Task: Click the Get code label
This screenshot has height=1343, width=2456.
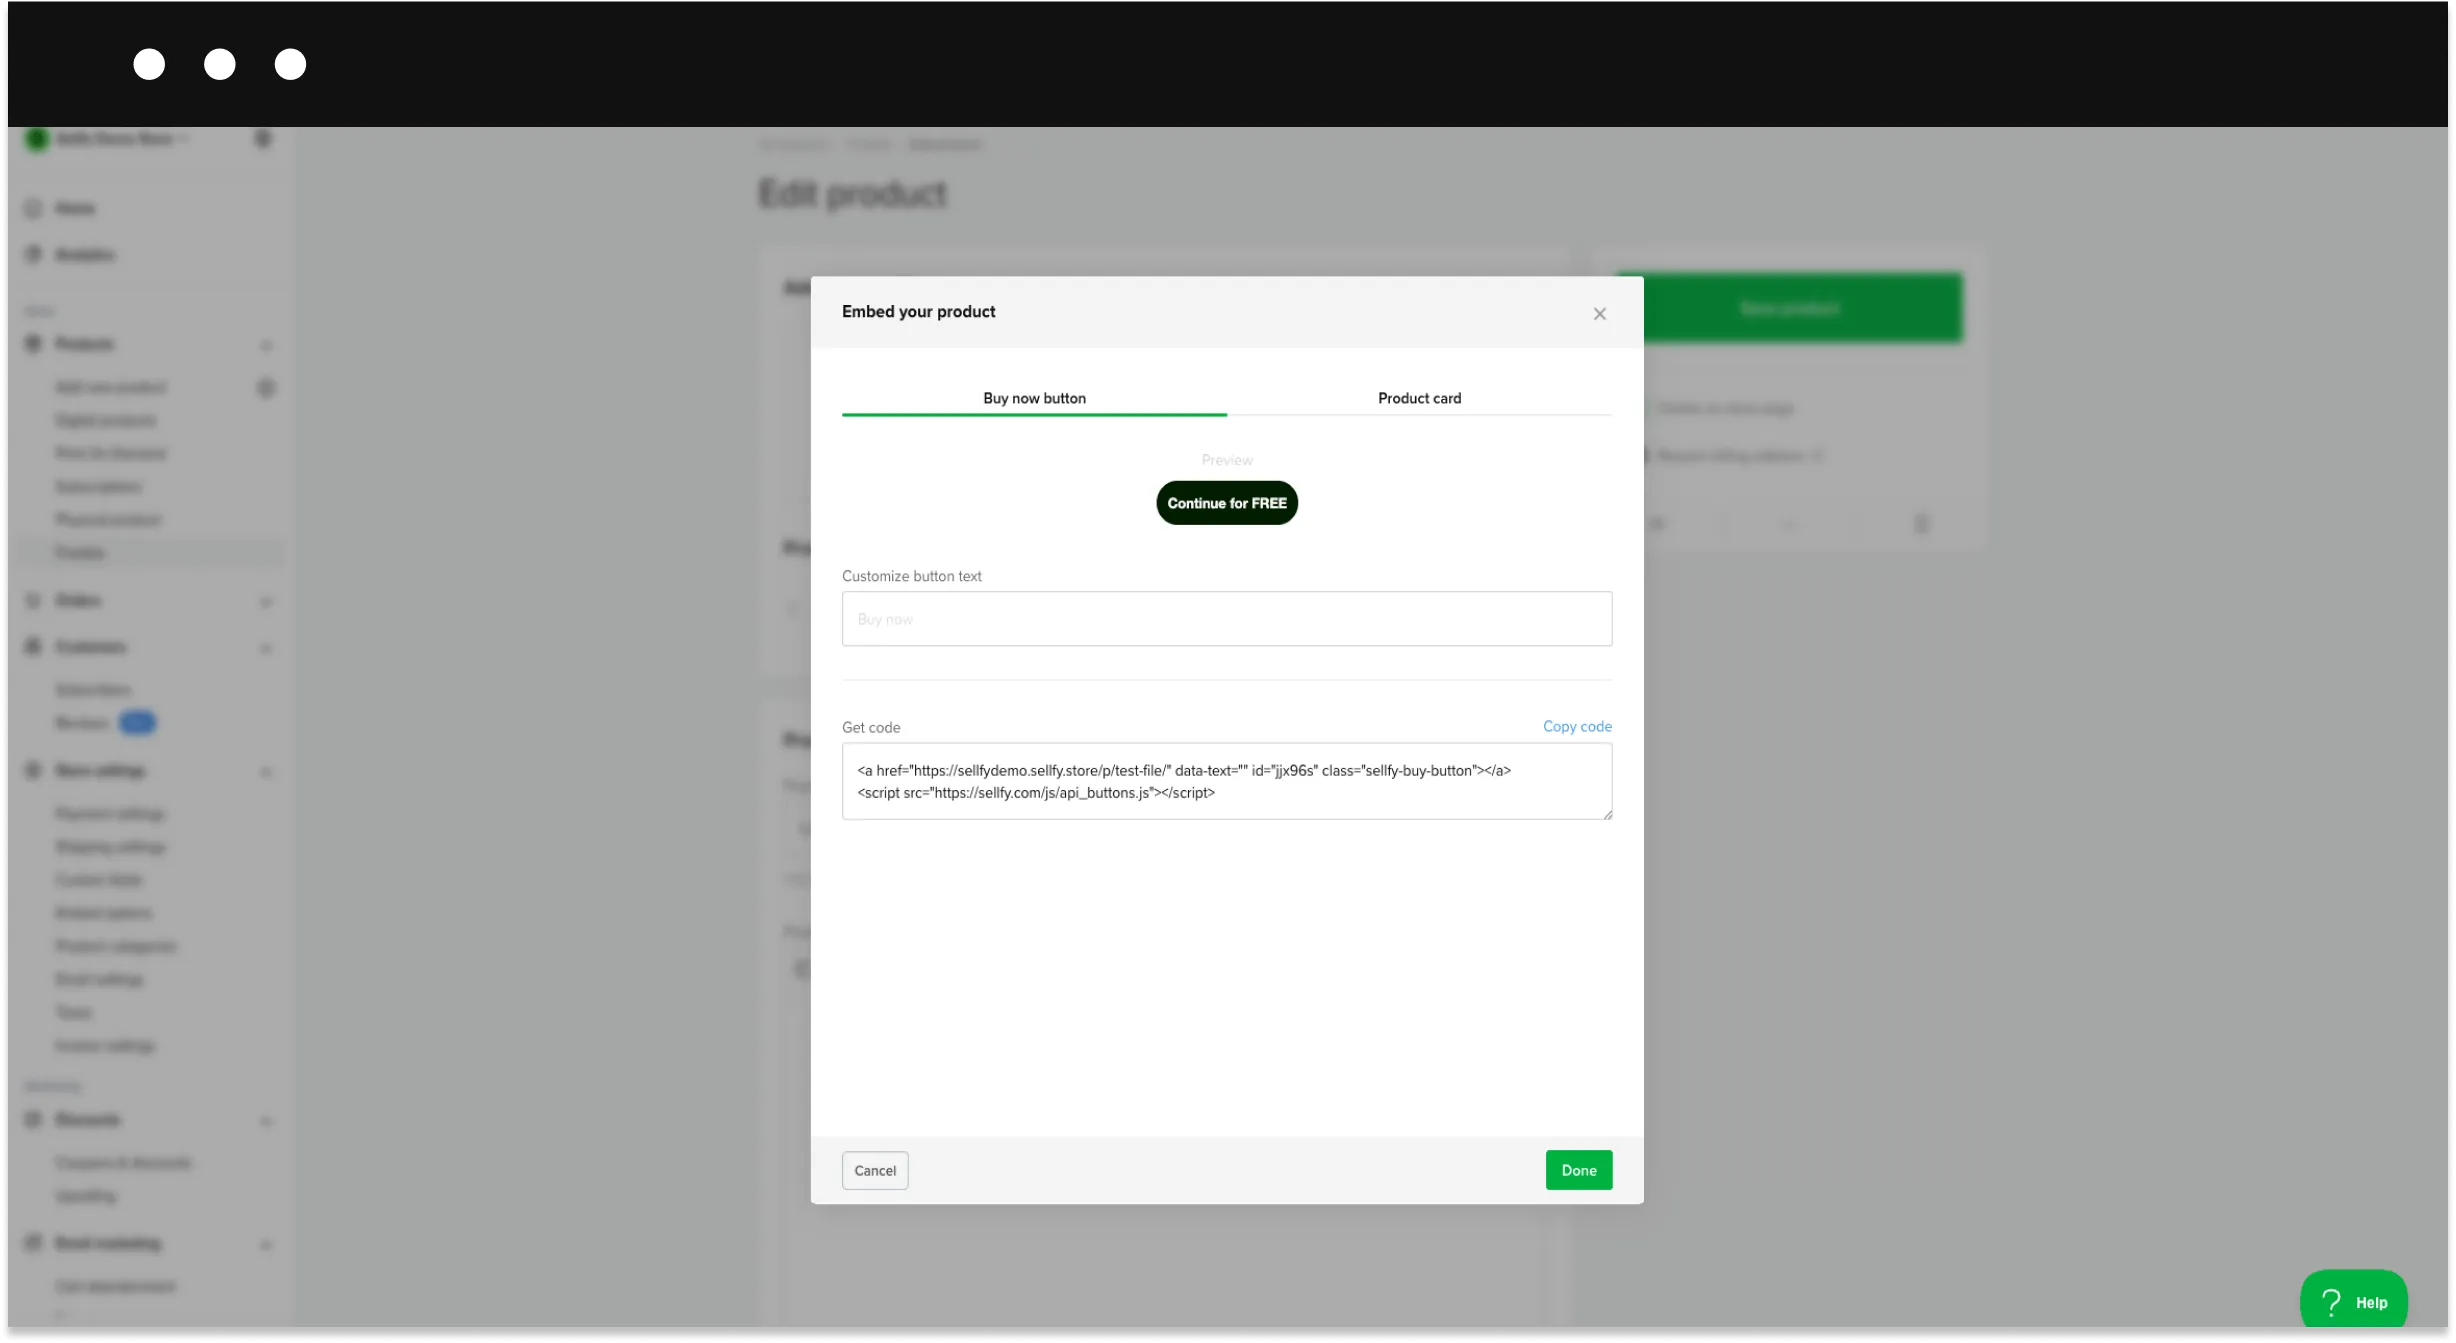Action: [870, 727]
